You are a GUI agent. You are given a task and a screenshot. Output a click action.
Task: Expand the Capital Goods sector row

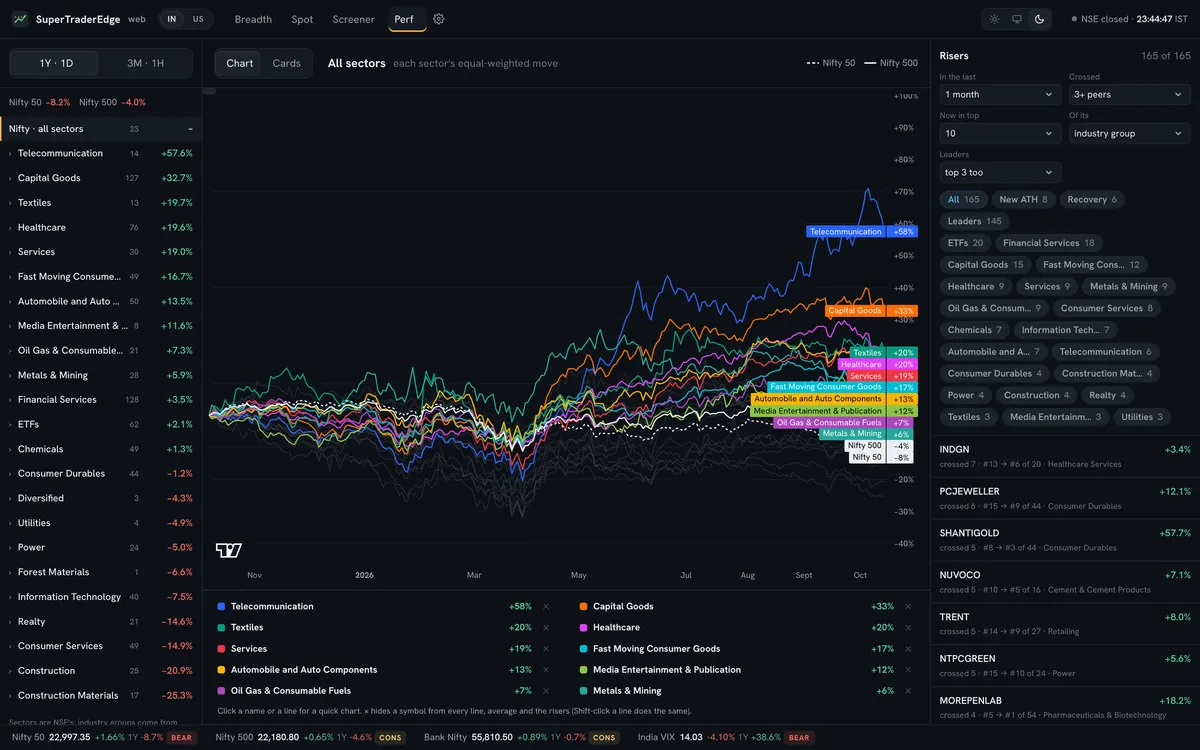[100, 178]
